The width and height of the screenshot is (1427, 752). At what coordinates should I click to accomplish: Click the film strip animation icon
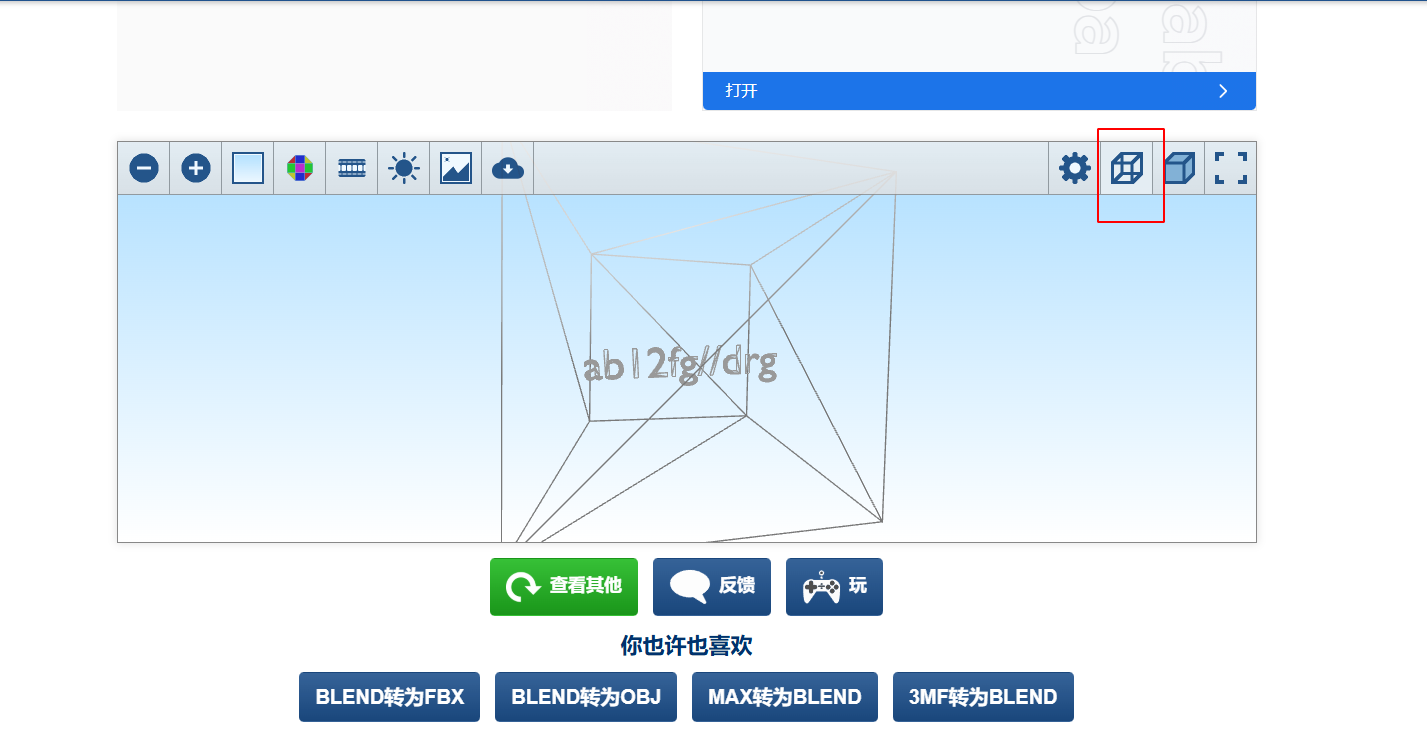[x=352, y=168]
